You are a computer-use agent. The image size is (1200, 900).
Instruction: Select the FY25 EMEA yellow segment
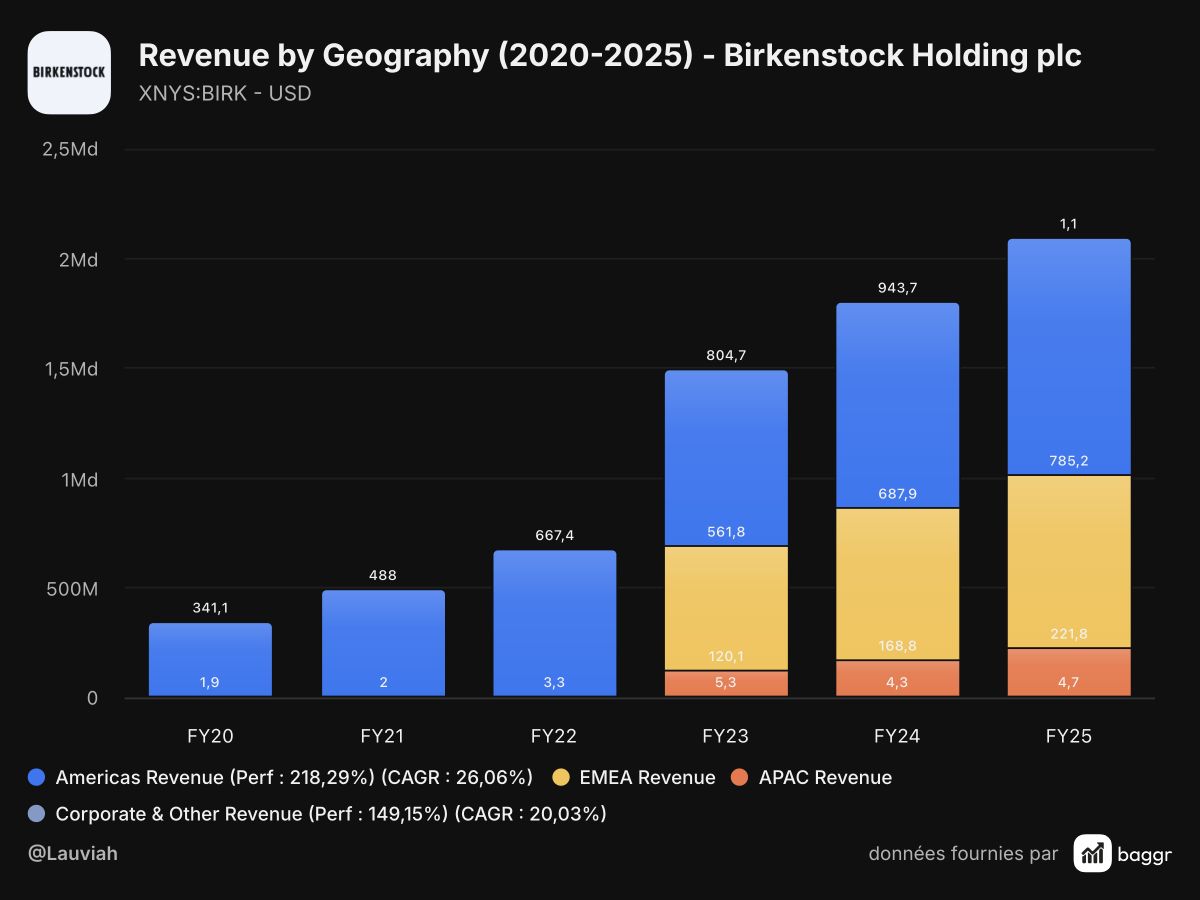(x=1069, y=561)
